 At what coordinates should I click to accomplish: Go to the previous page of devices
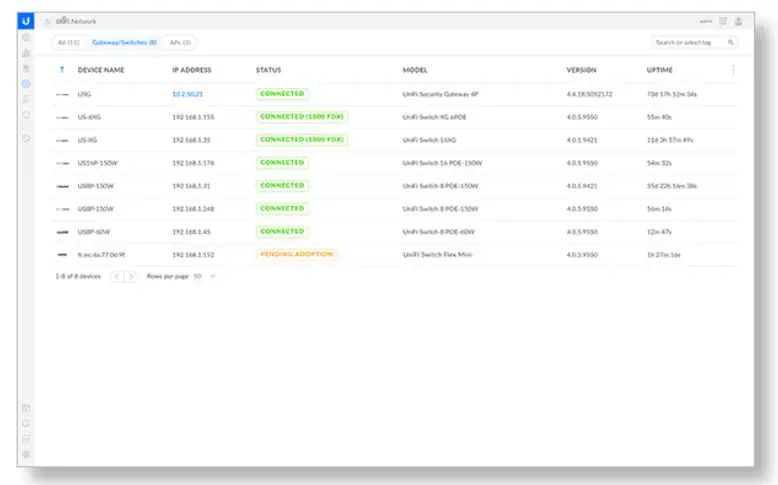tap(117, 277)
